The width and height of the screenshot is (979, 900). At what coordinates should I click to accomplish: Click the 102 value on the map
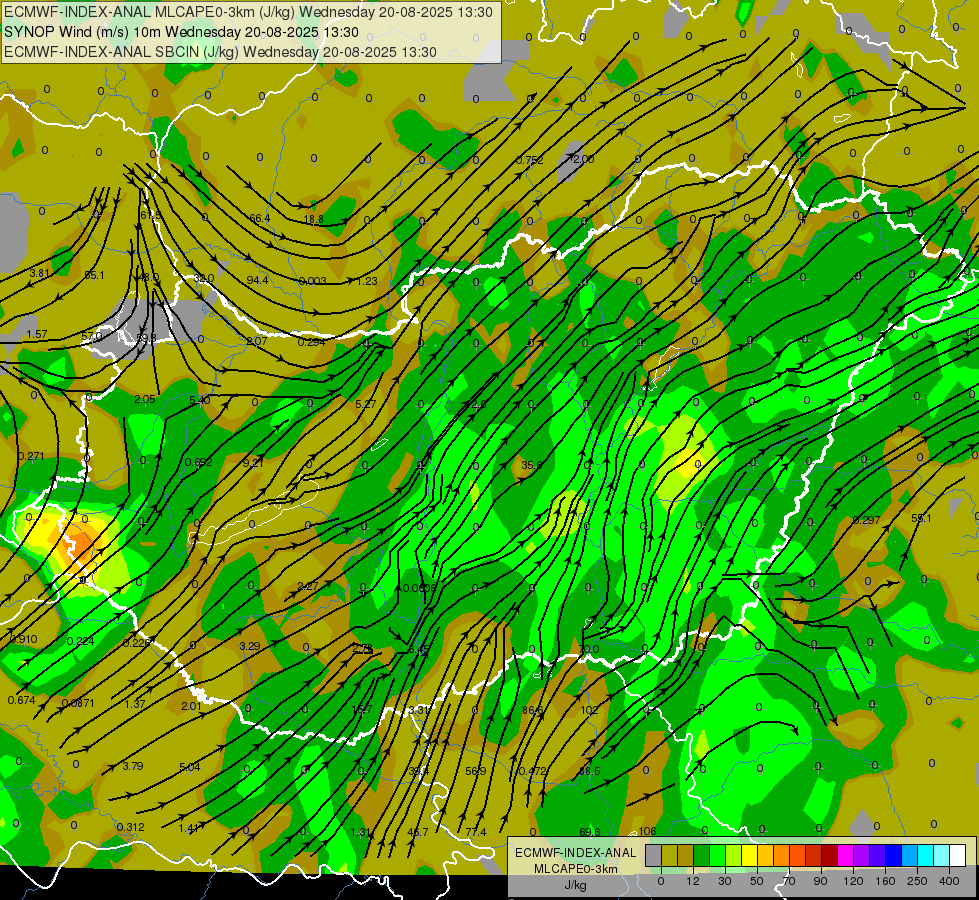coord(589,710)
